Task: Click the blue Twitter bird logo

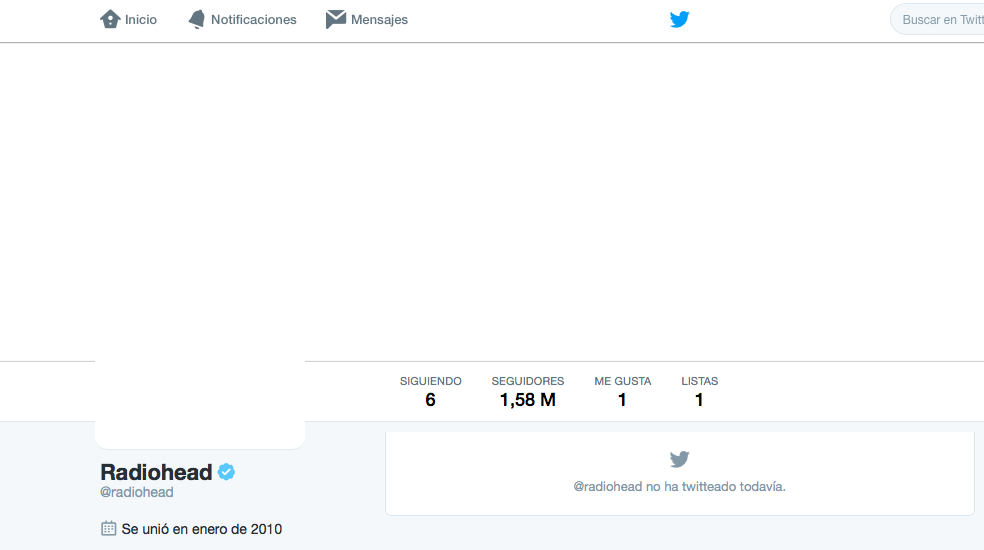Action: pyautogui.click(x=680, y=19)
